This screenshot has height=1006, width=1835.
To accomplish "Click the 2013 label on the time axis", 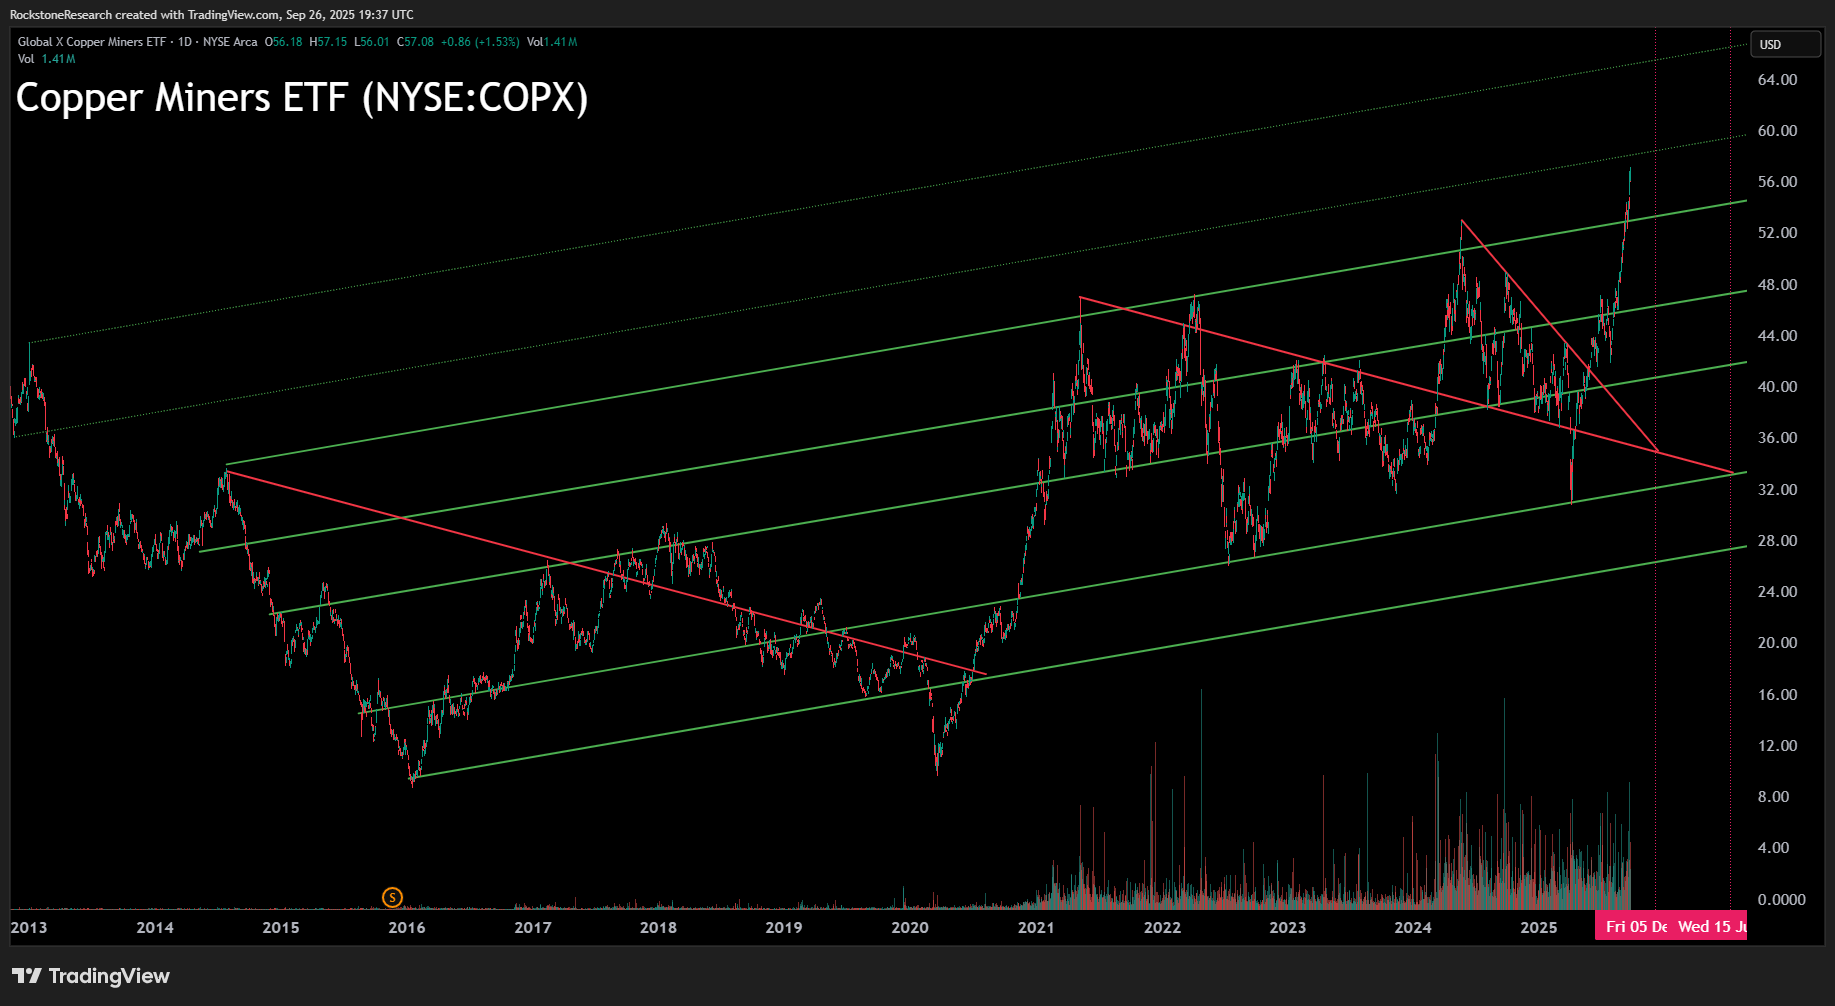I will [29, 928].
